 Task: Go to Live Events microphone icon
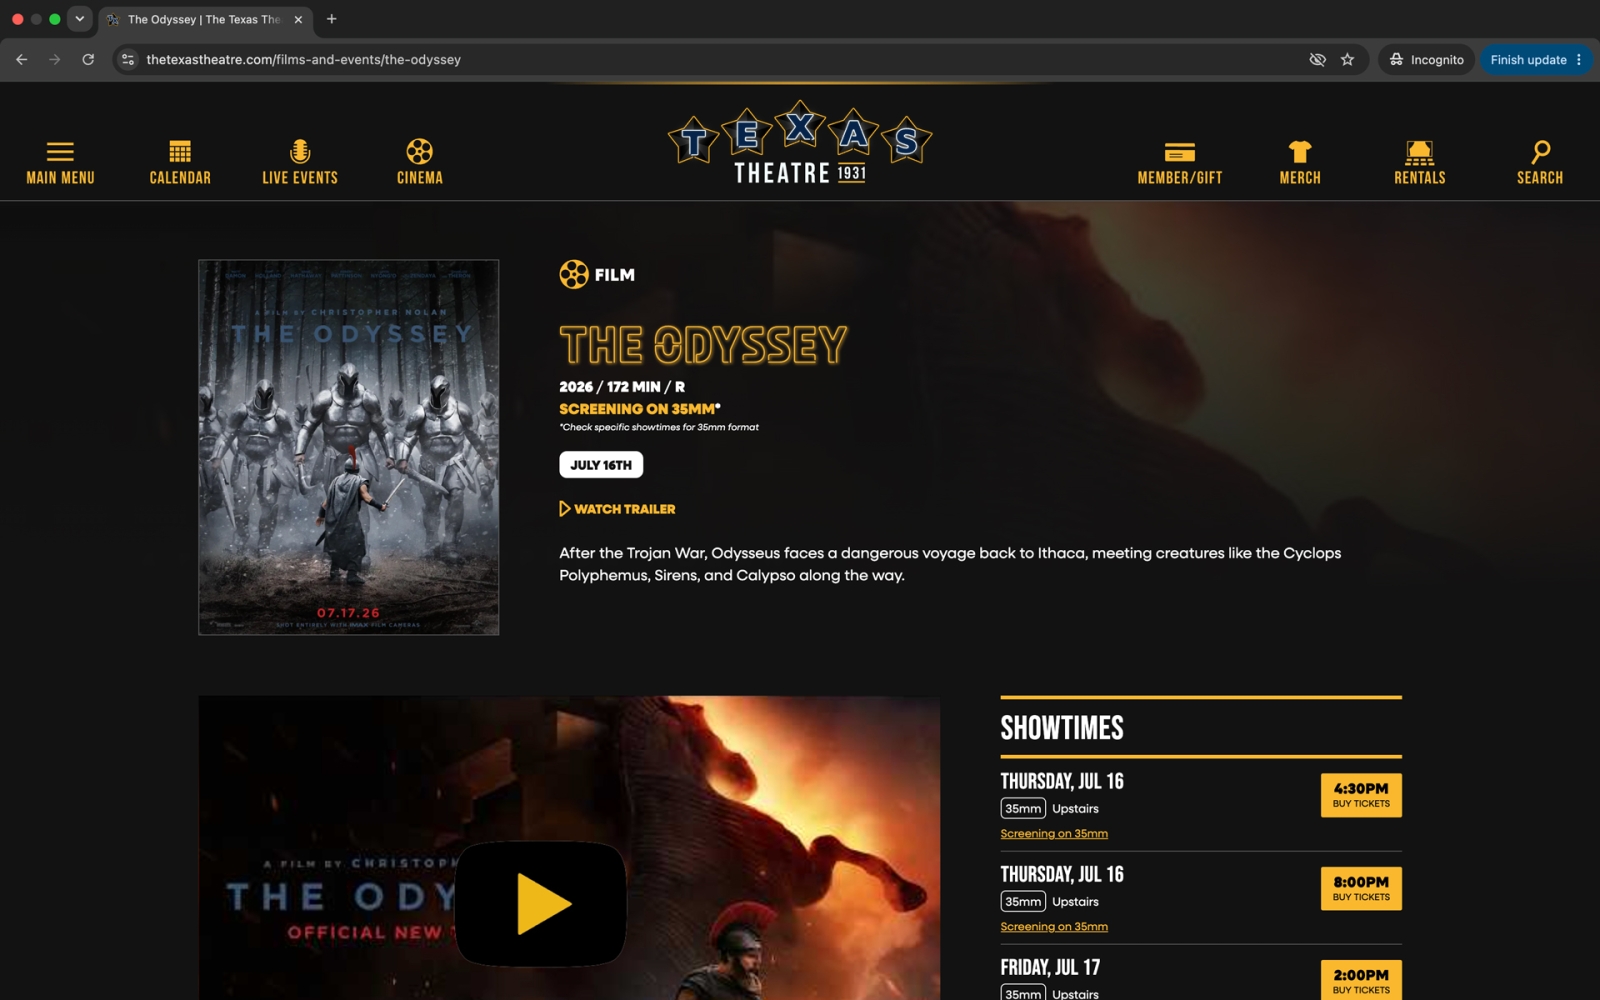coord(300,151)
